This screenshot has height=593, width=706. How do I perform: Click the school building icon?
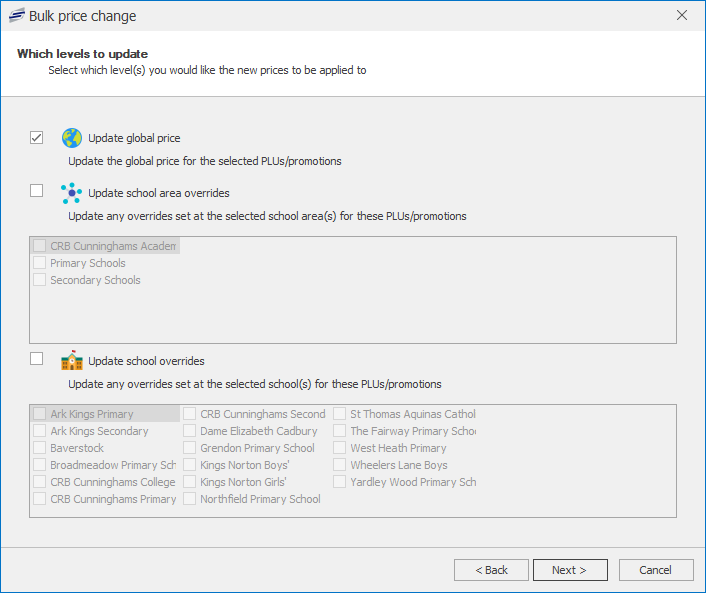(x=71, y=360)
